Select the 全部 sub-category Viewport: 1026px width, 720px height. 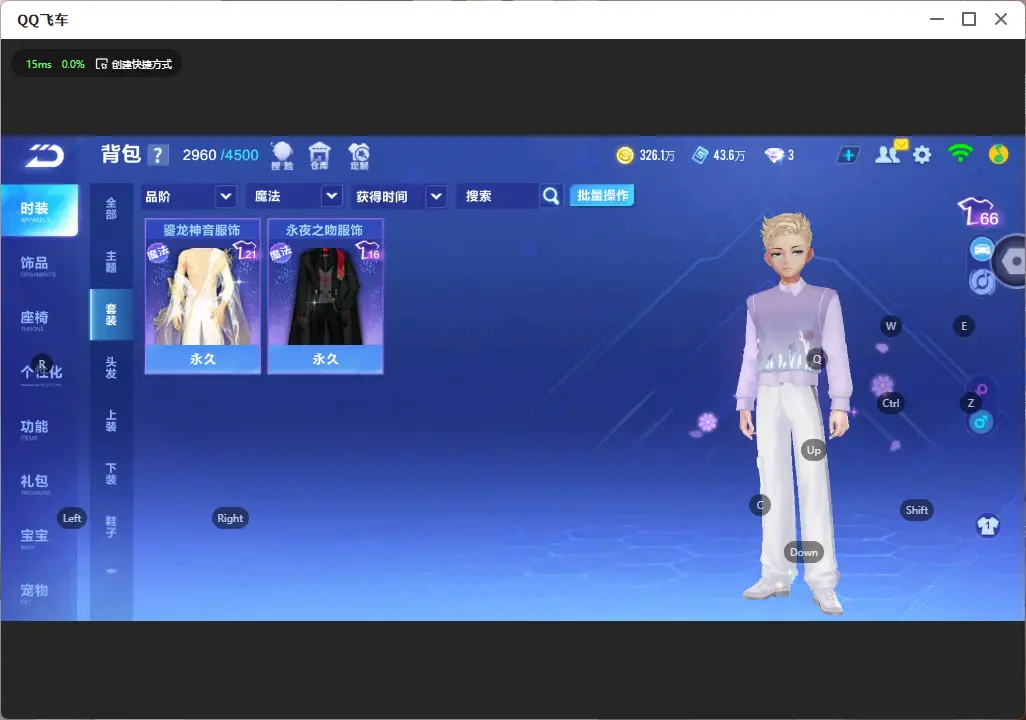111,209
